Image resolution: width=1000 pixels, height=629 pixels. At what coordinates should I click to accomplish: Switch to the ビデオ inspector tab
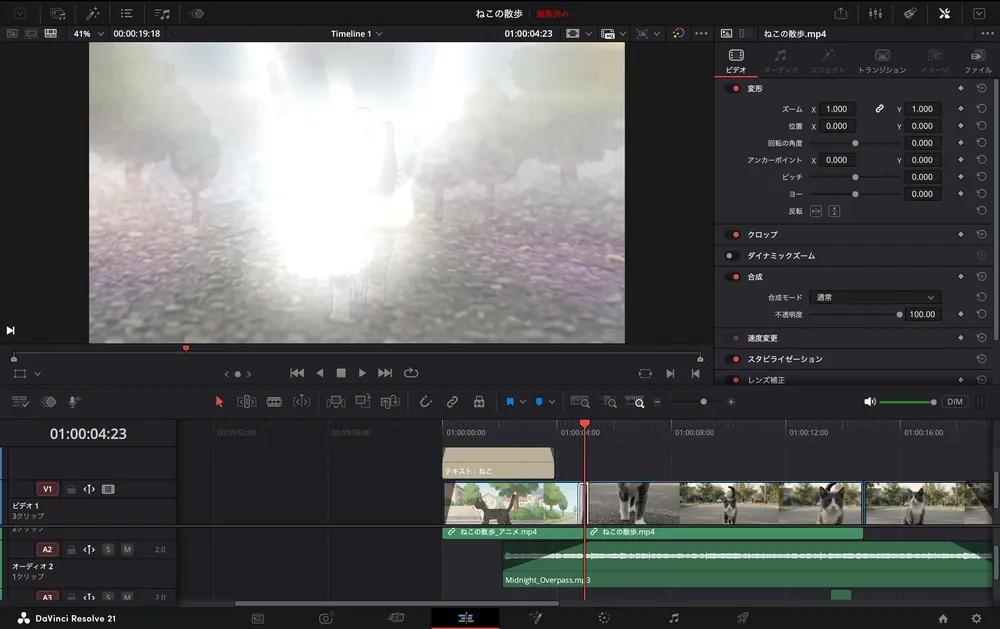tap(736, 61)
